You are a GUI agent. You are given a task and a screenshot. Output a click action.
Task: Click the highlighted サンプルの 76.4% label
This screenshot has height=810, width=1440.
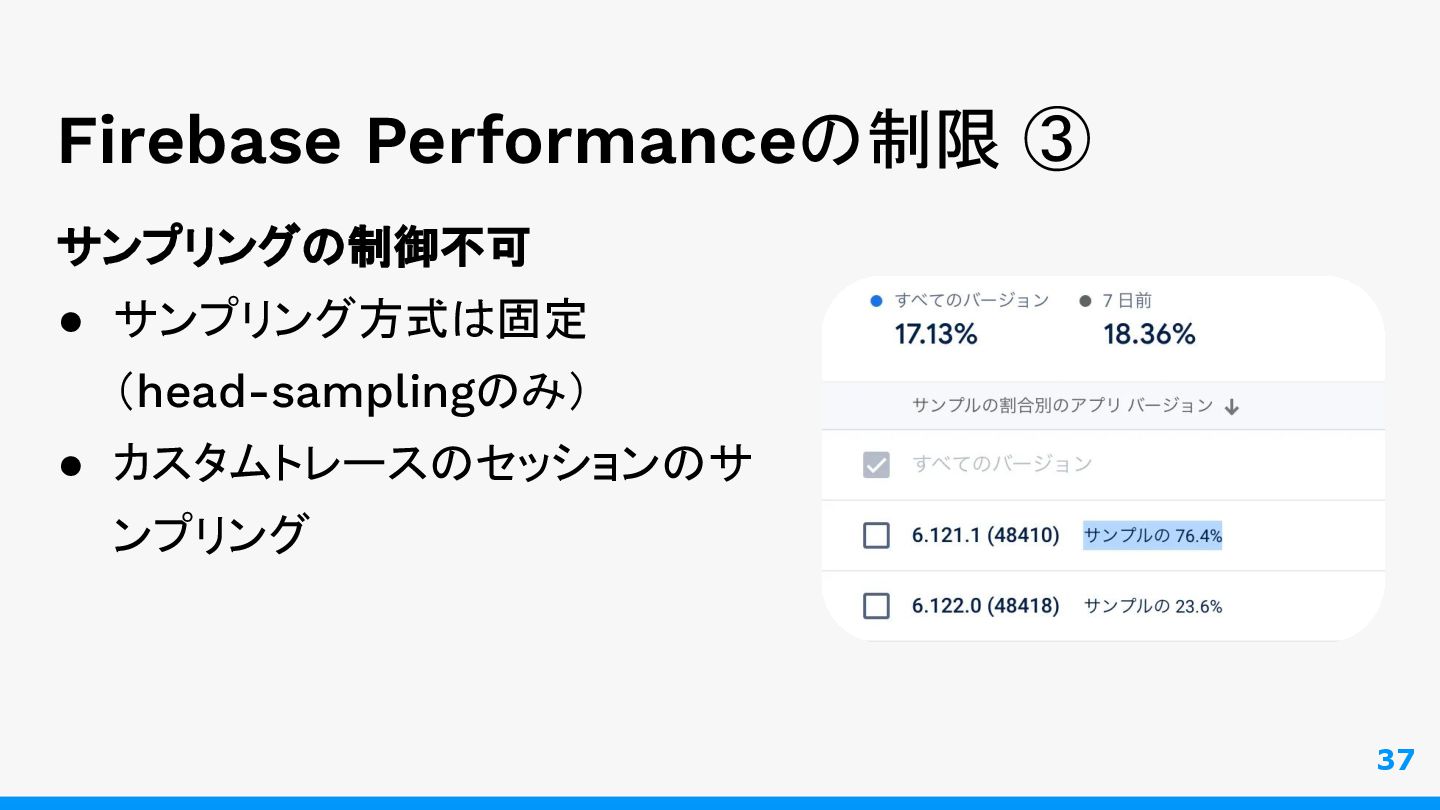(1153, 536)
